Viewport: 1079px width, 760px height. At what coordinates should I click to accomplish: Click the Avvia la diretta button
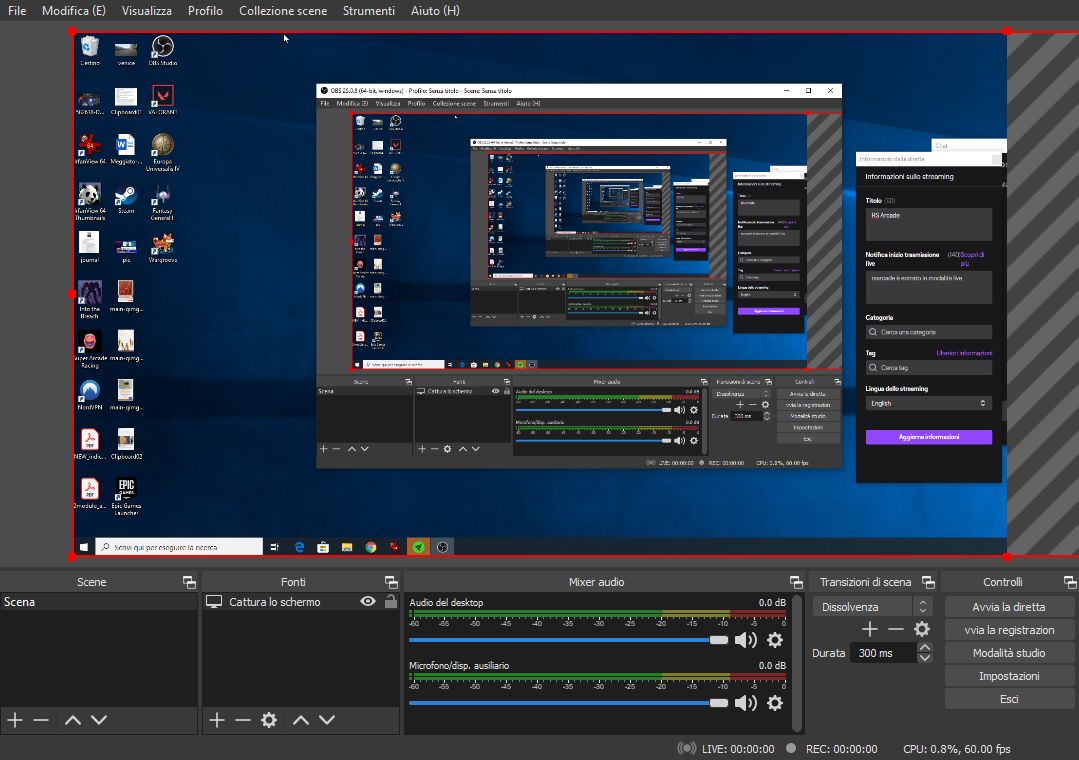[1009, 607]
